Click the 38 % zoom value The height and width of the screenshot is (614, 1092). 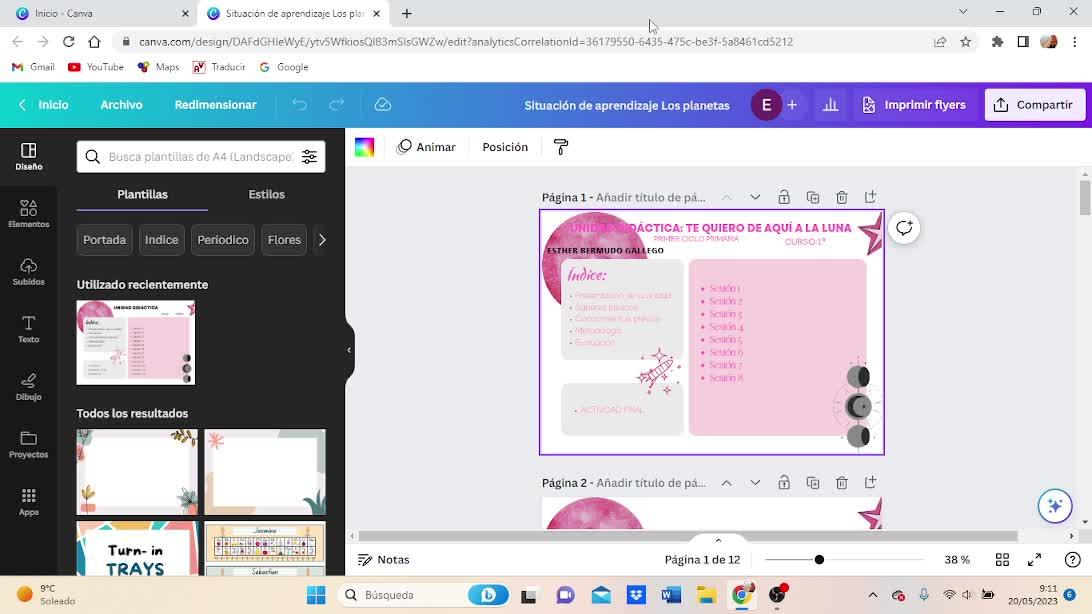coord(957,560)
